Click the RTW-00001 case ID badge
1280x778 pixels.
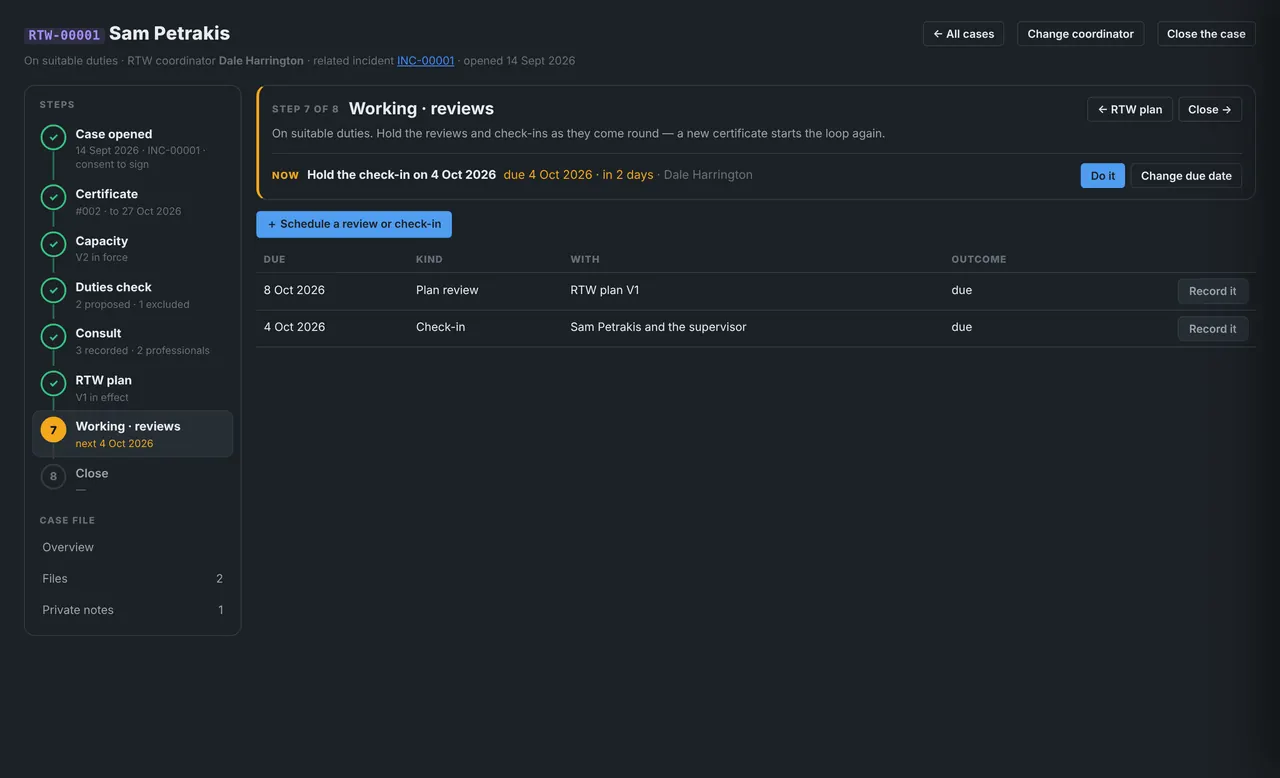tap(64, 35)
